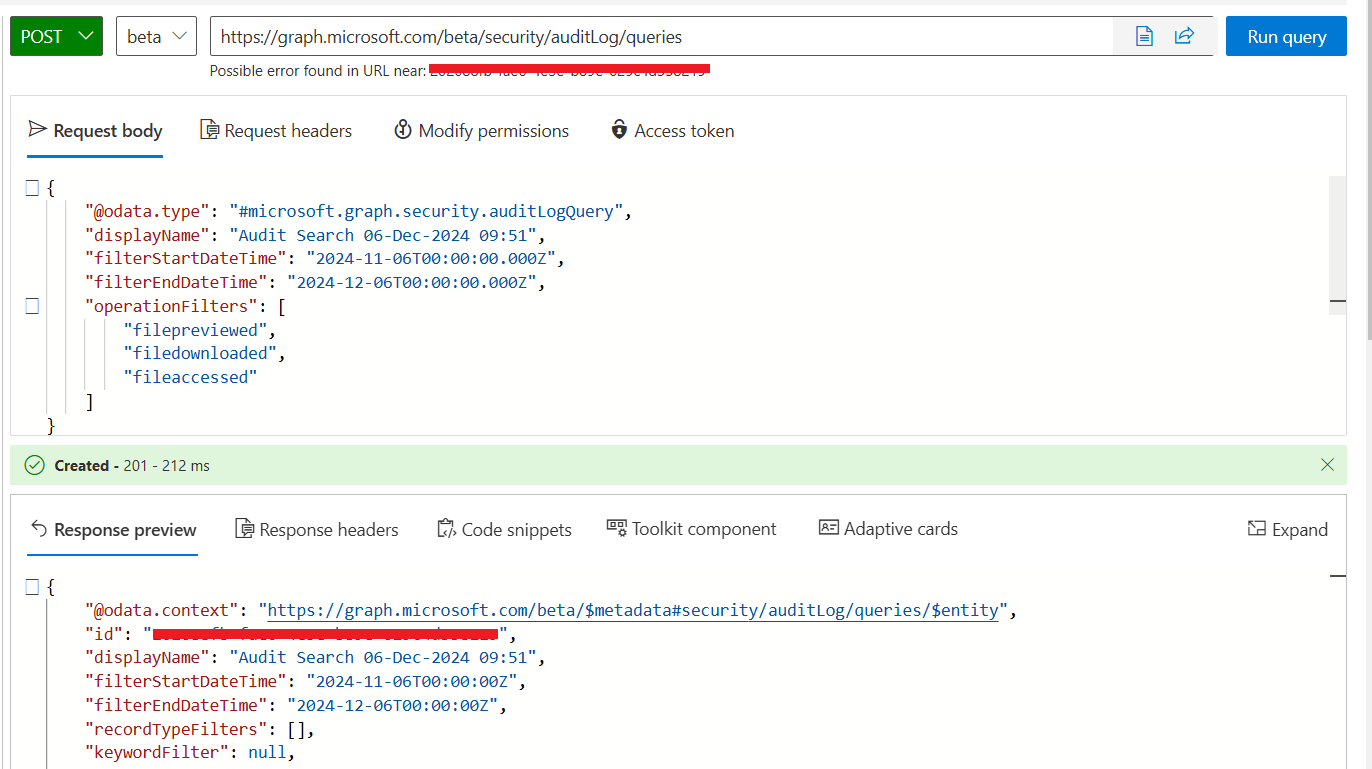Switch to the Response preview tab
Image resolution: width=1372 pixels, height=769 pixels.
(112, 530)
